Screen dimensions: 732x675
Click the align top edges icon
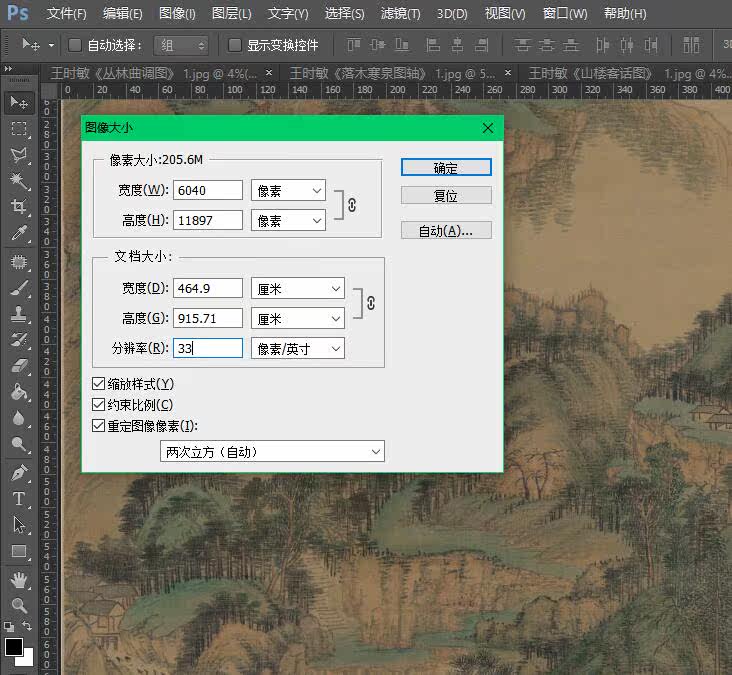click(x=353, y=45)
